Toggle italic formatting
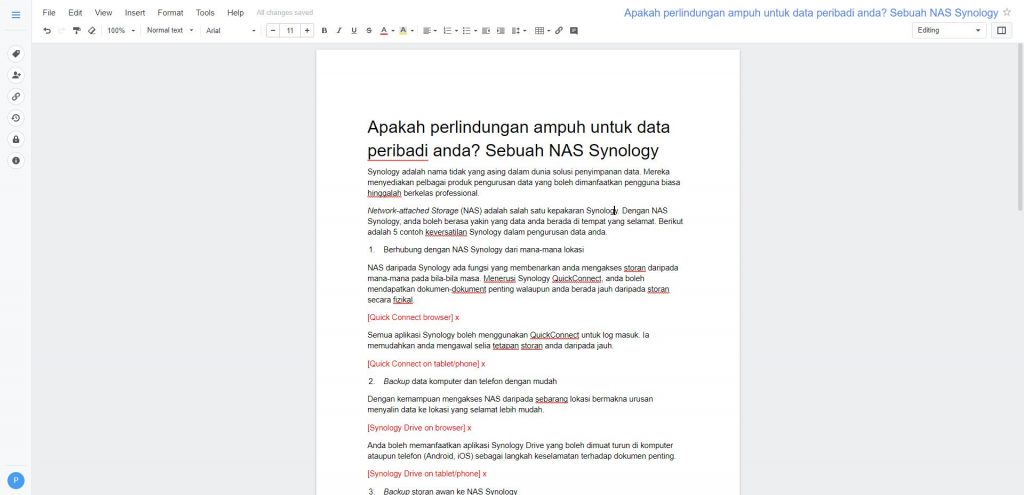 (339, 30)
